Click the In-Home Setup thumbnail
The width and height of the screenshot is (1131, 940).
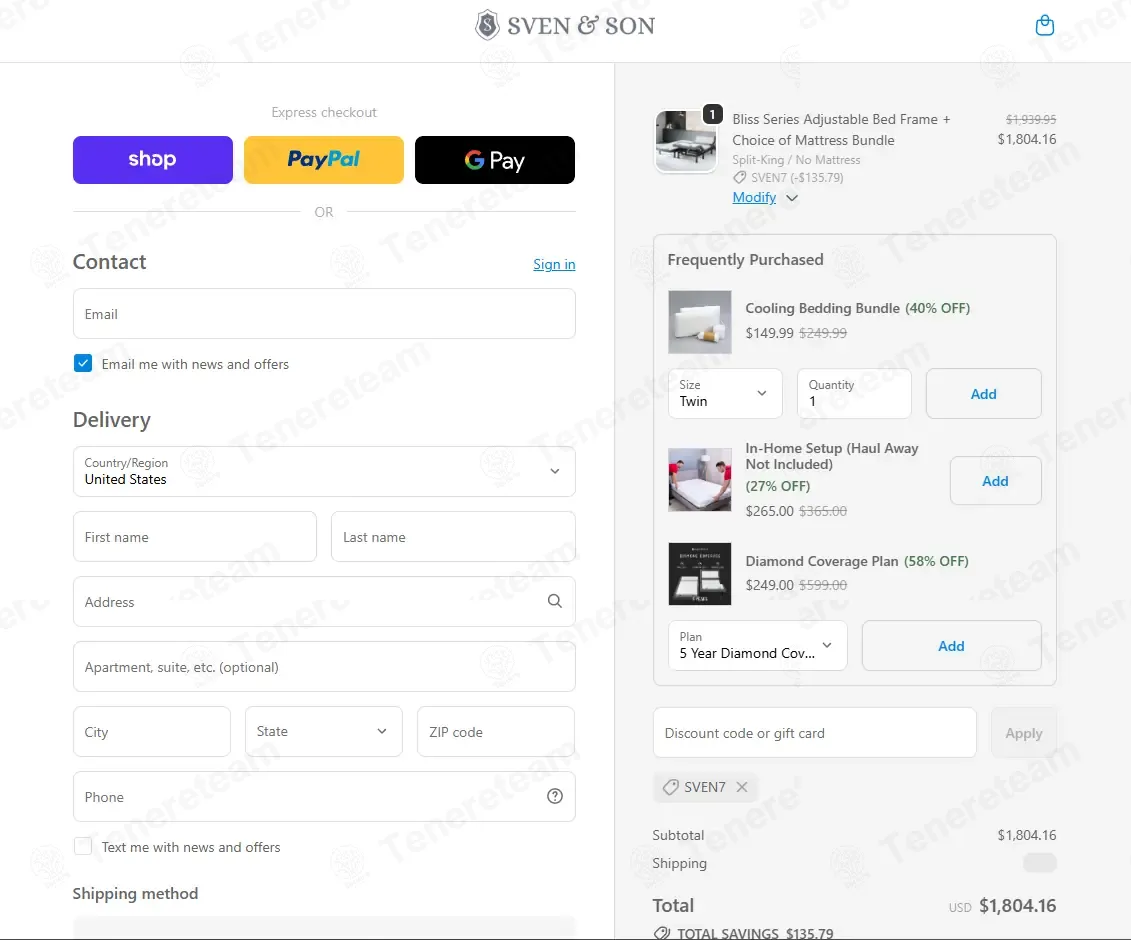coord(700,480)
